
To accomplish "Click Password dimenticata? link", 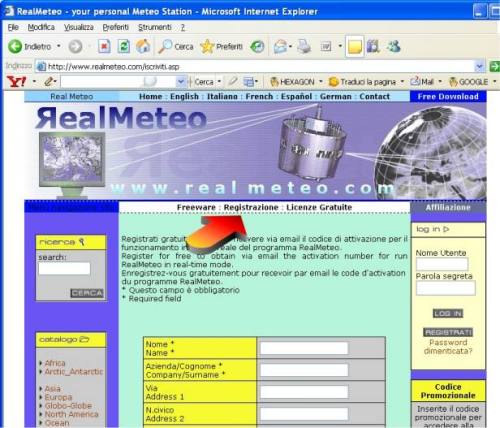I will (448, 347).
